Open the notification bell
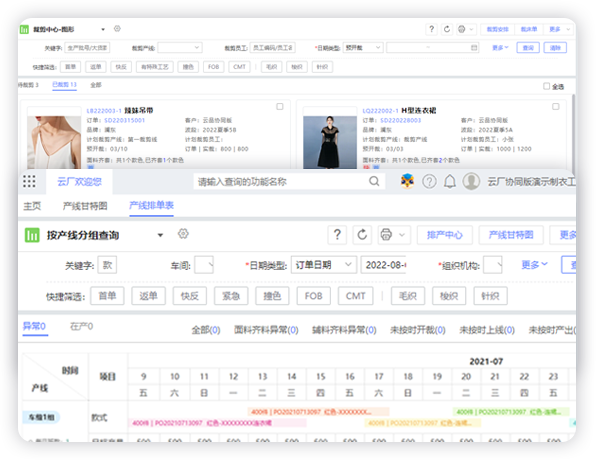This screenshot has width=596, height=460. point(450,182)
